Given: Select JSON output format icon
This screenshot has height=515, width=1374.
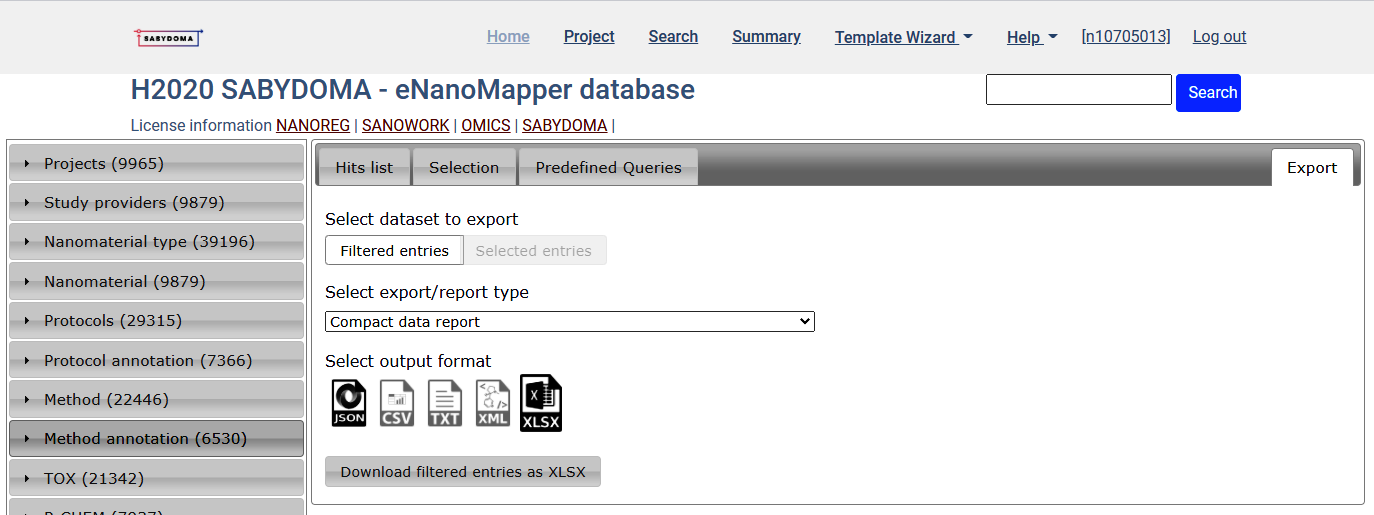Looking at the screenshot, I should [x=349, y=403].
